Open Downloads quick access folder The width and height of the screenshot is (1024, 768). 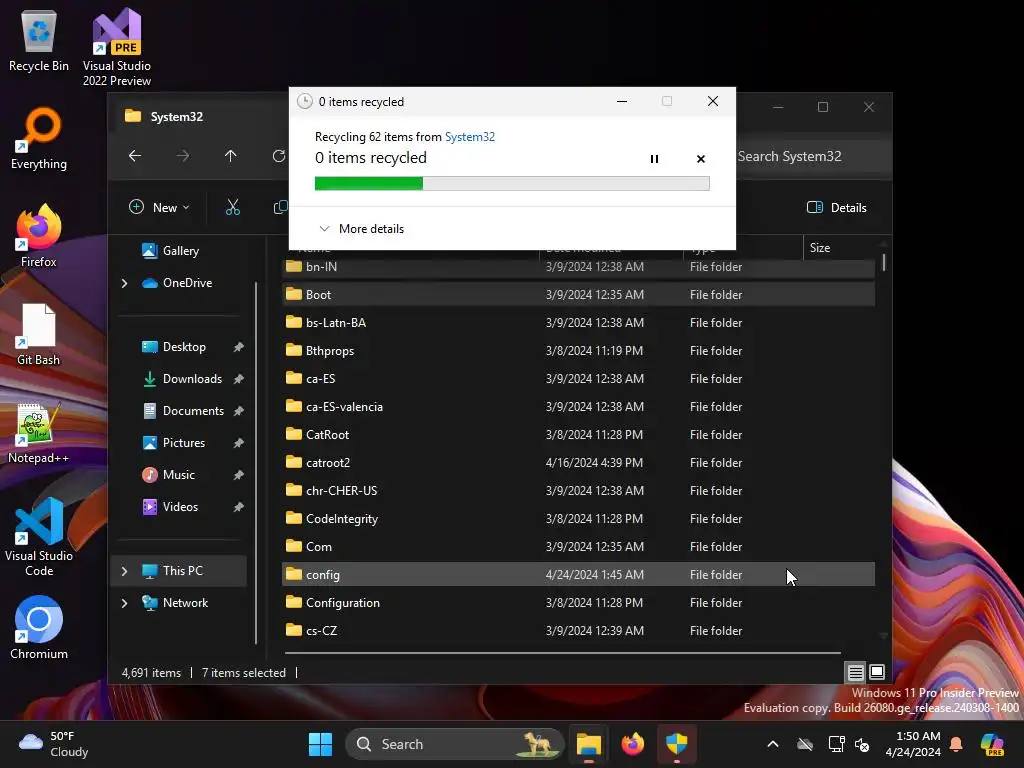[x=182, y=379]
